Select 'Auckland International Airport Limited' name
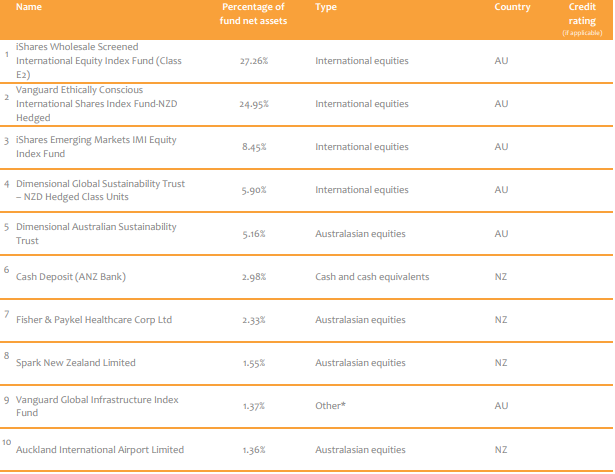Screen dimensions: 615x474 click(x=100, y=450)
